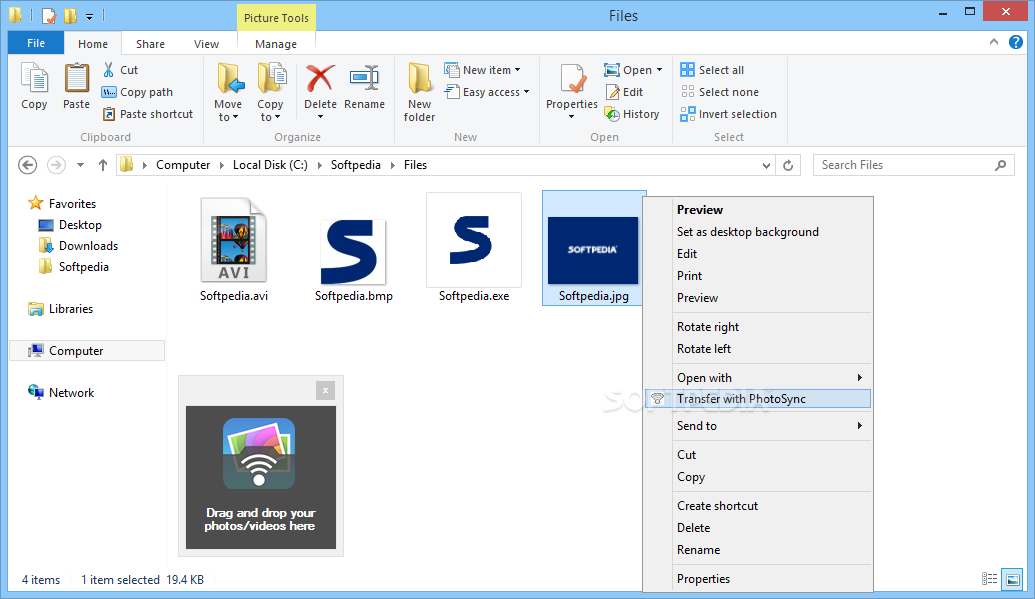The width and height of the screenshot is (1035, 599).
Task: Click the PhotoSync drag and drop panel
Action: point(261,477)
